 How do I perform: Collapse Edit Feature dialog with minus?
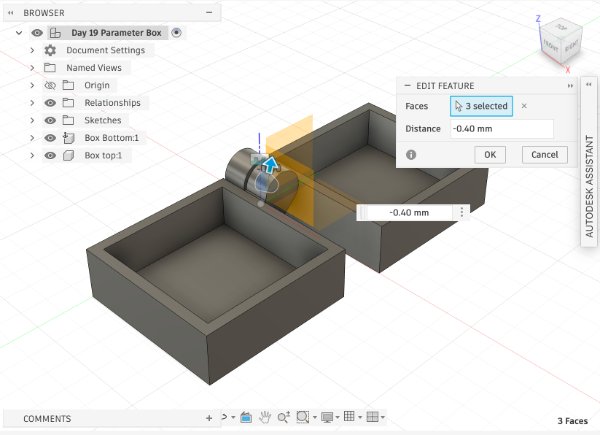[408, 85]
